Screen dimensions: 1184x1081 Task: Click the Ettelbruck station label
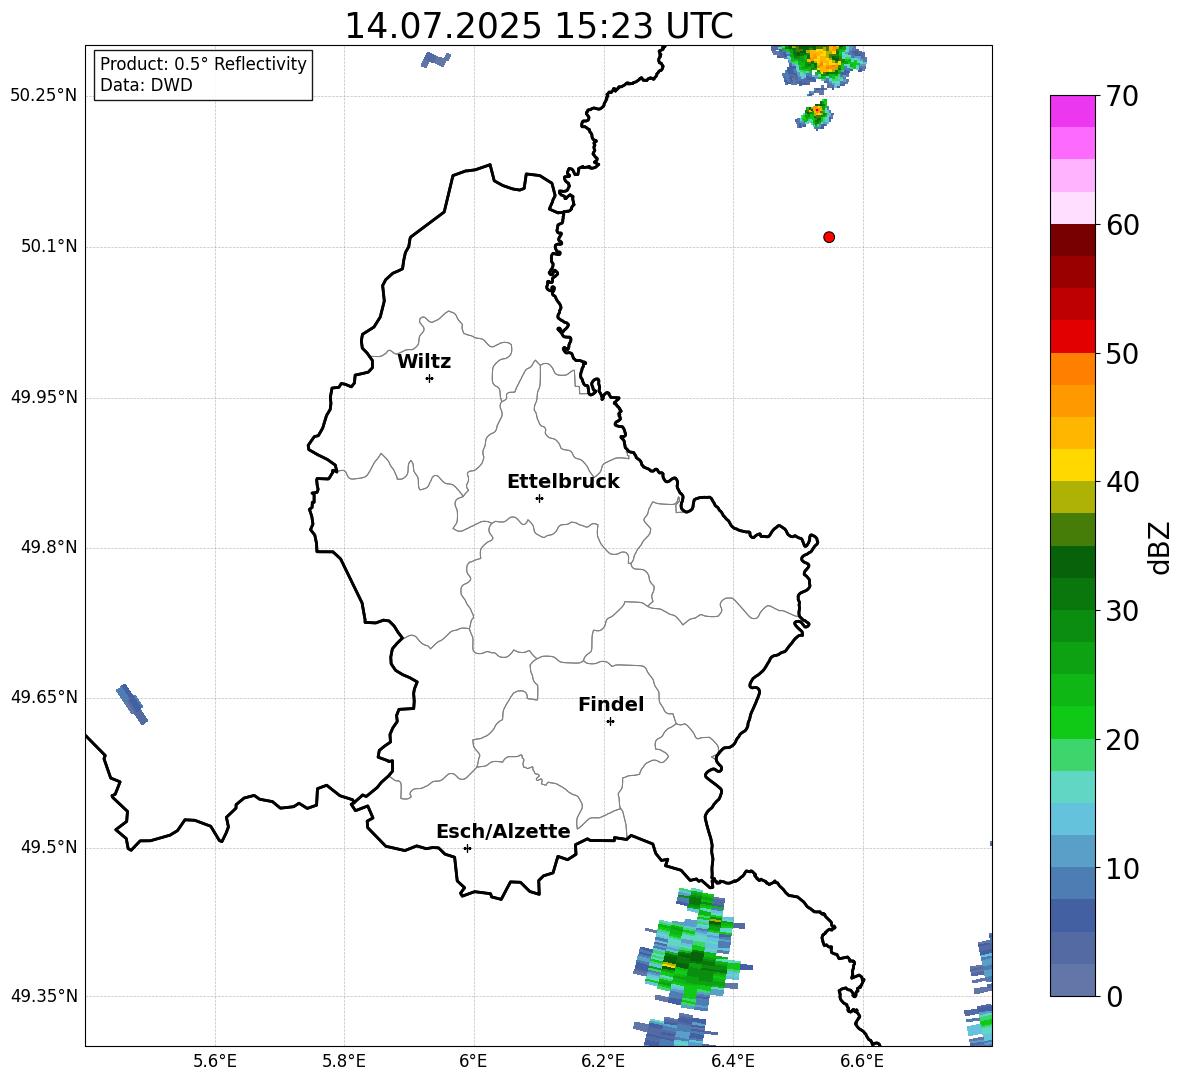click(563, 482)
